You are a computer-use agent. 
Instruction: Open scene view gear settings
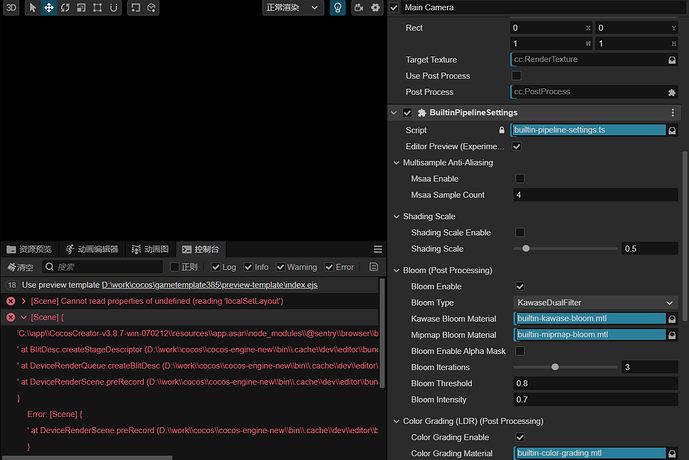[x=375, y=7]
